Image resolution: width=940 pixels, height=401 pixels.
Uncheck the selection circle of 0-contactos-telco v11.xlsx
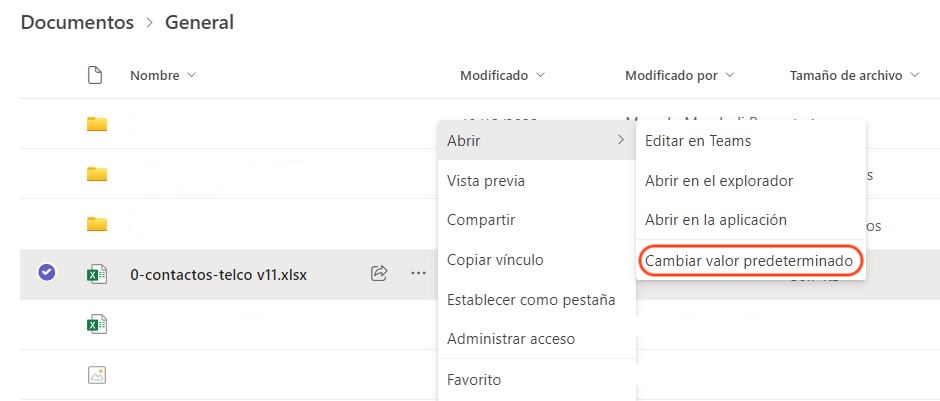(47, 273)
